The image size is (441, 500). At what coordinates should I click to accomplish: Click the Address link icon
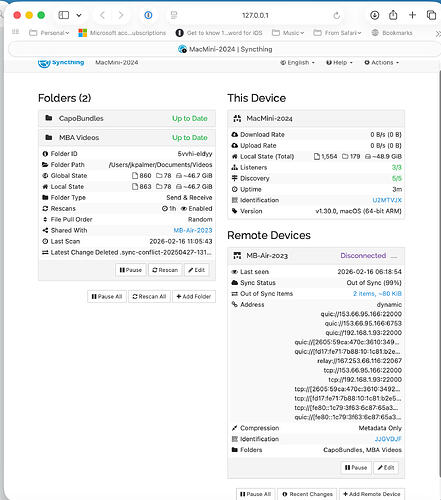pos(235,304)
